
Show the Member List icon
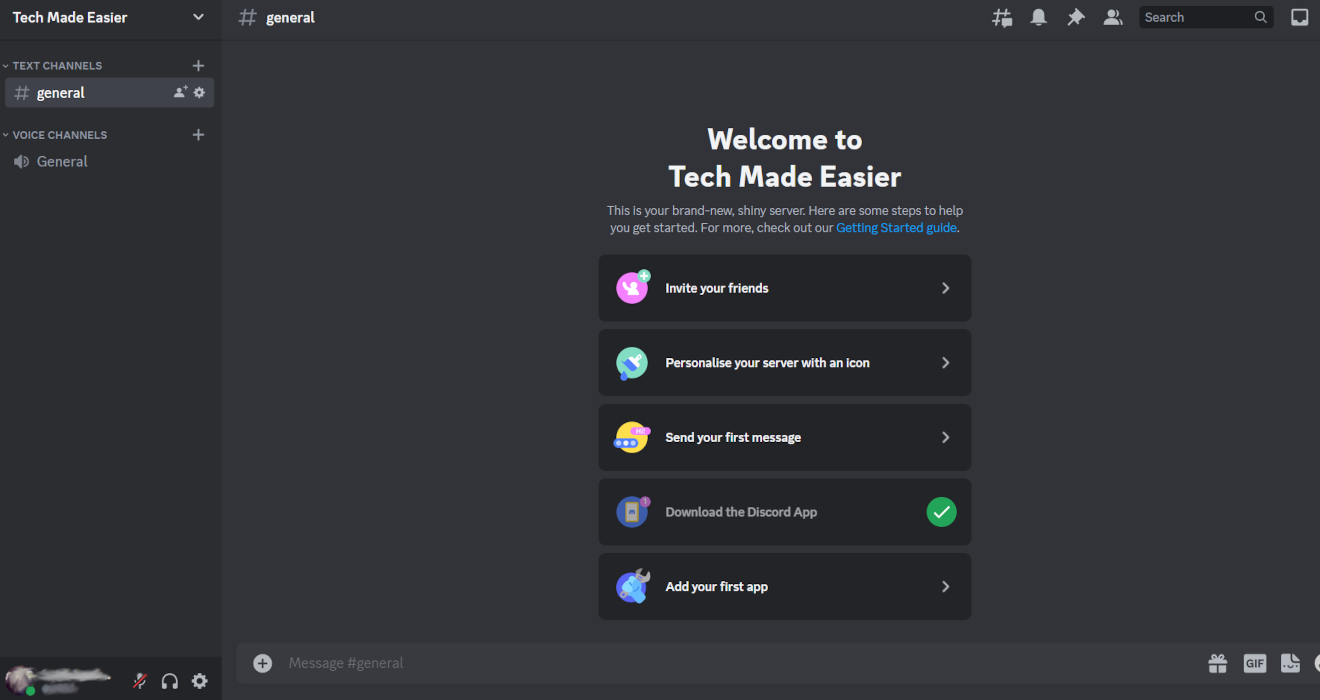1112,17
